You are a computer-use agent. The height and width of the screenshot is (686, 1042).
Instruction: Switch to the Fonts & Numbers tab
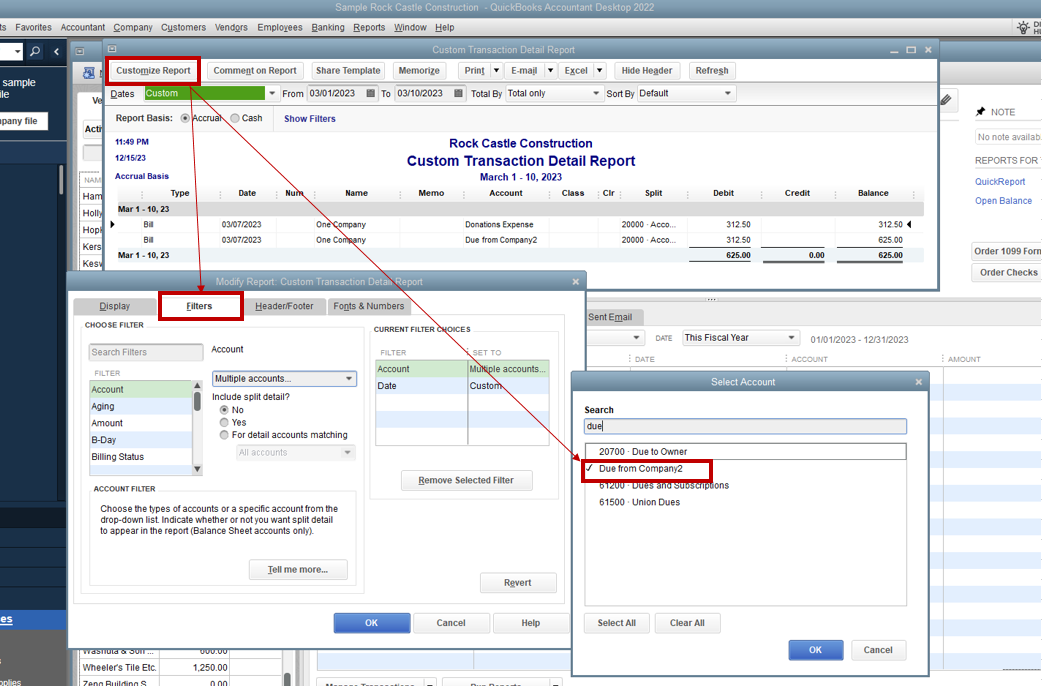pos(368,306)
